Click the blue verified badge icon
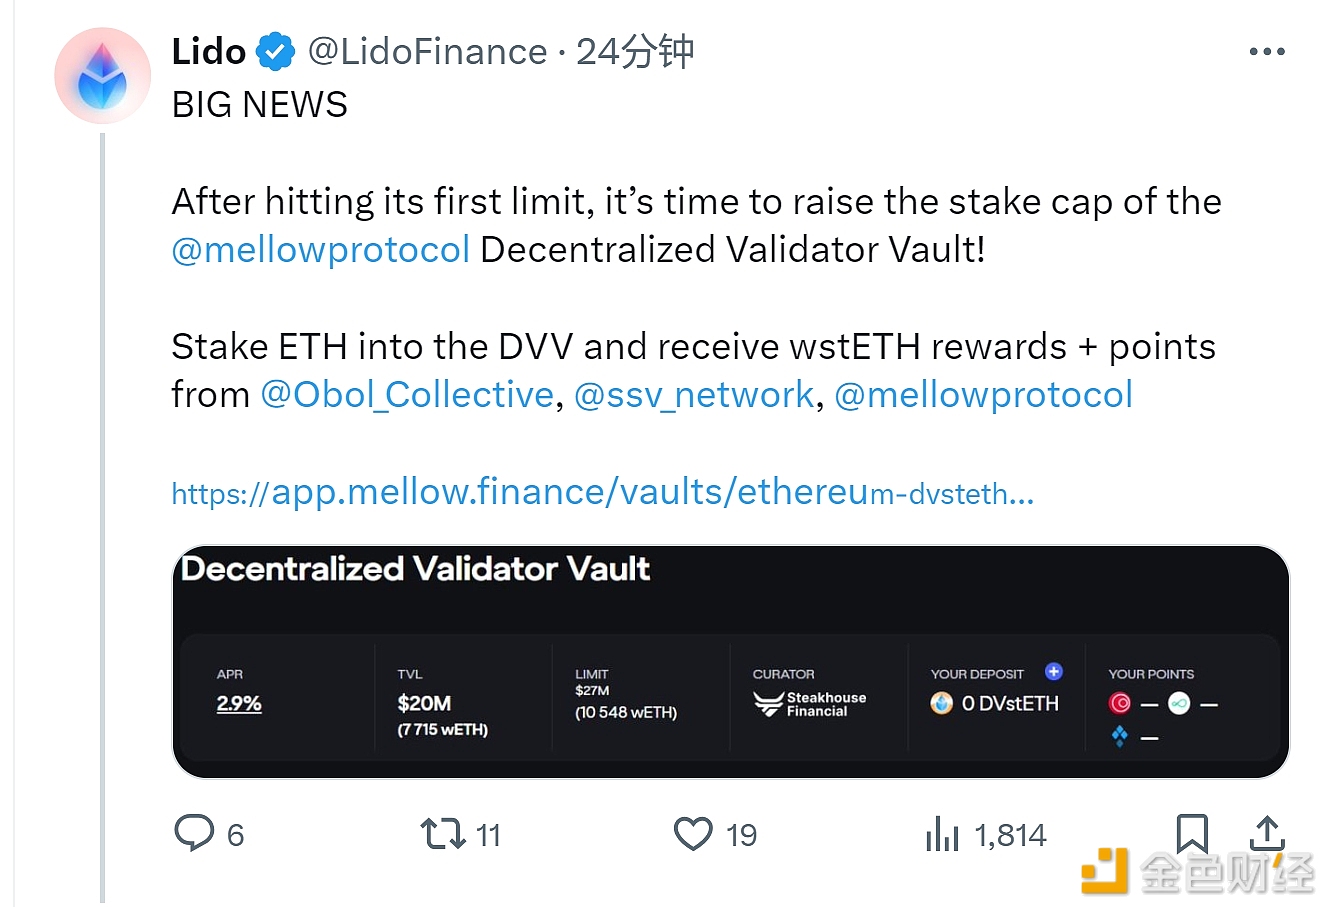Viewport: 1327px width, 907px height. 276,52
